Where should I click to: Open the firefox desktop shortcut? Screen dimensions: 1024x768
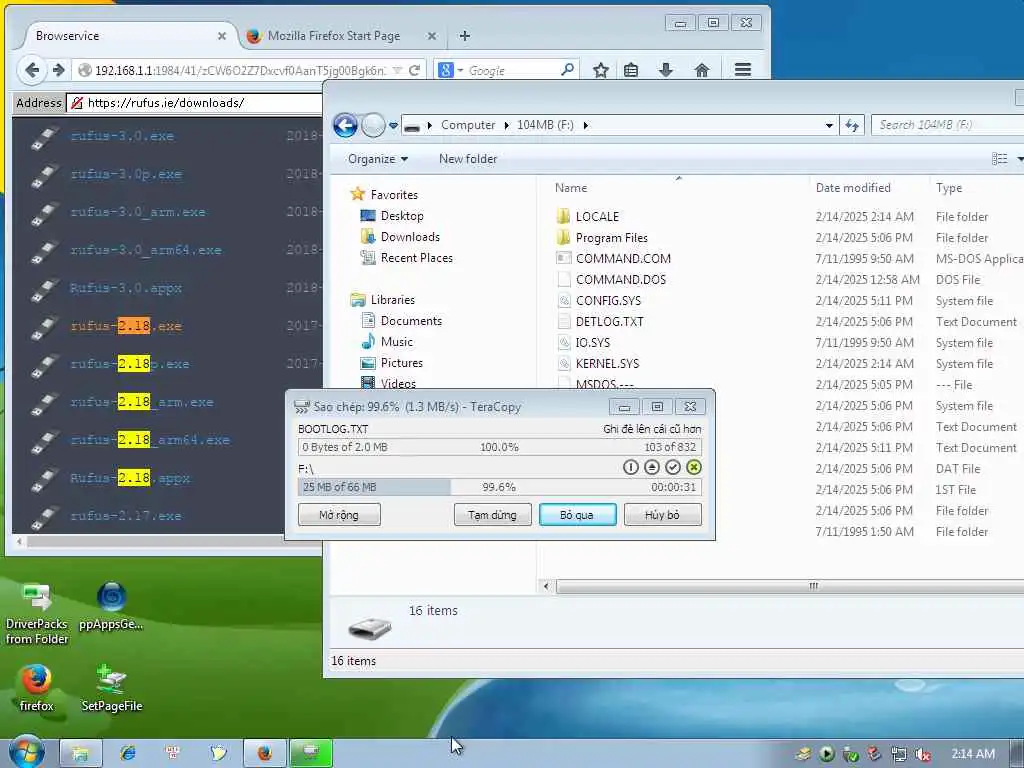(x=36, y=688)
